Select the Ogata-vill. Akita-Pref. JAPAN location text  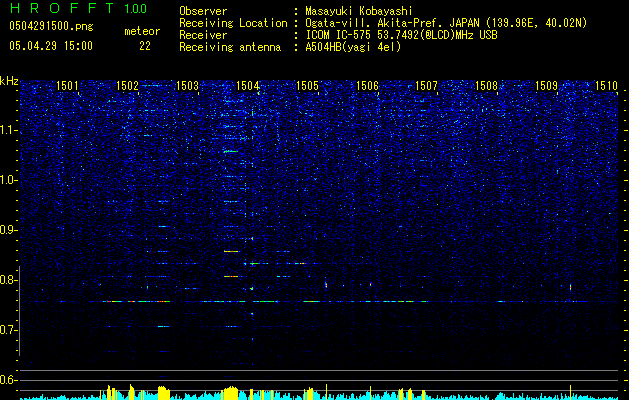coord(446,23)
